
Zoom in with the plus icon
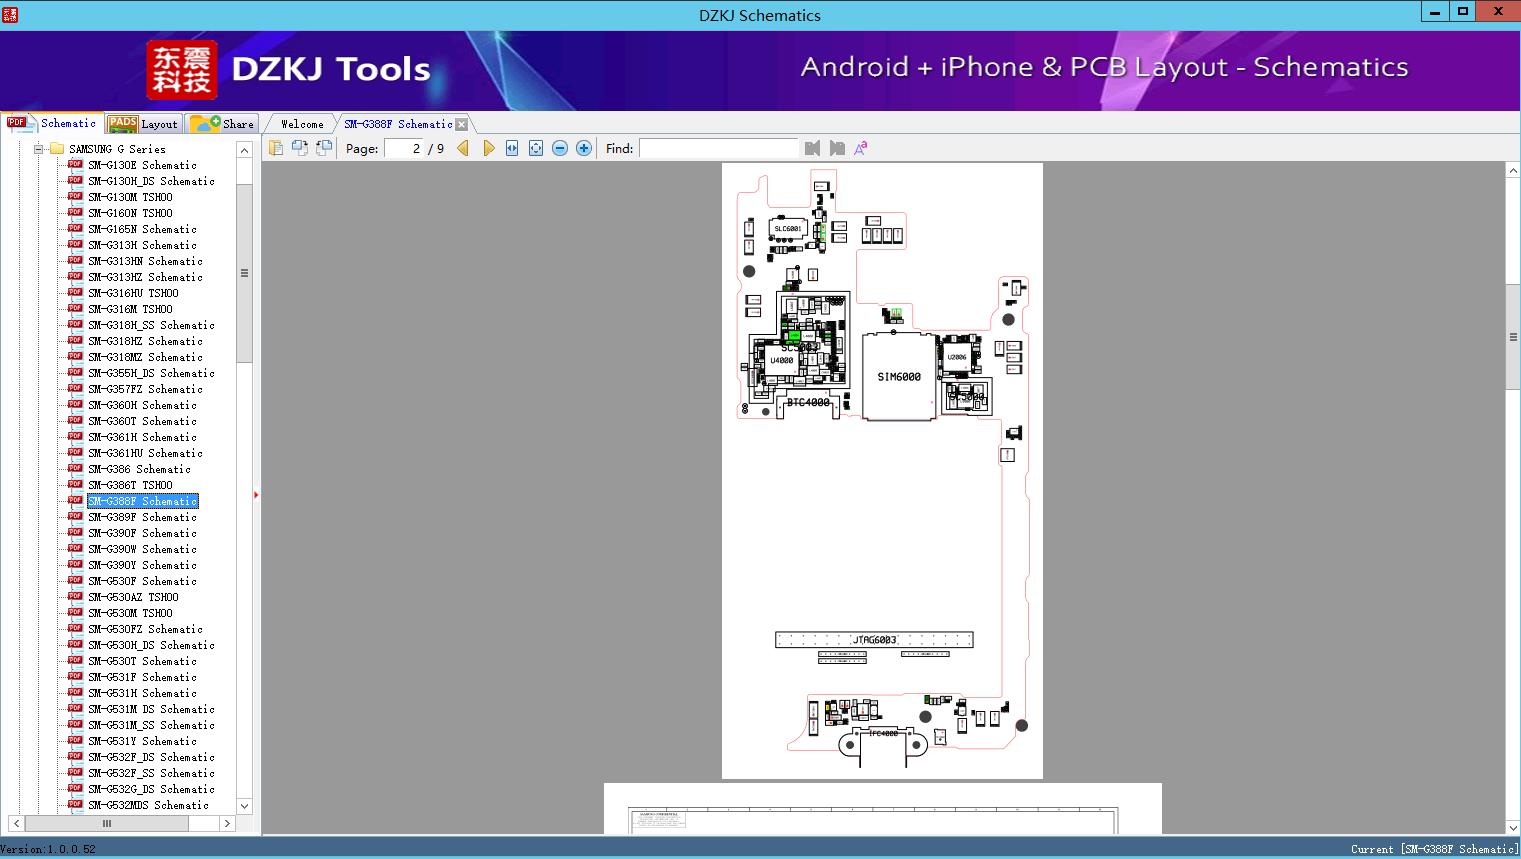click(x=584, y=148)
